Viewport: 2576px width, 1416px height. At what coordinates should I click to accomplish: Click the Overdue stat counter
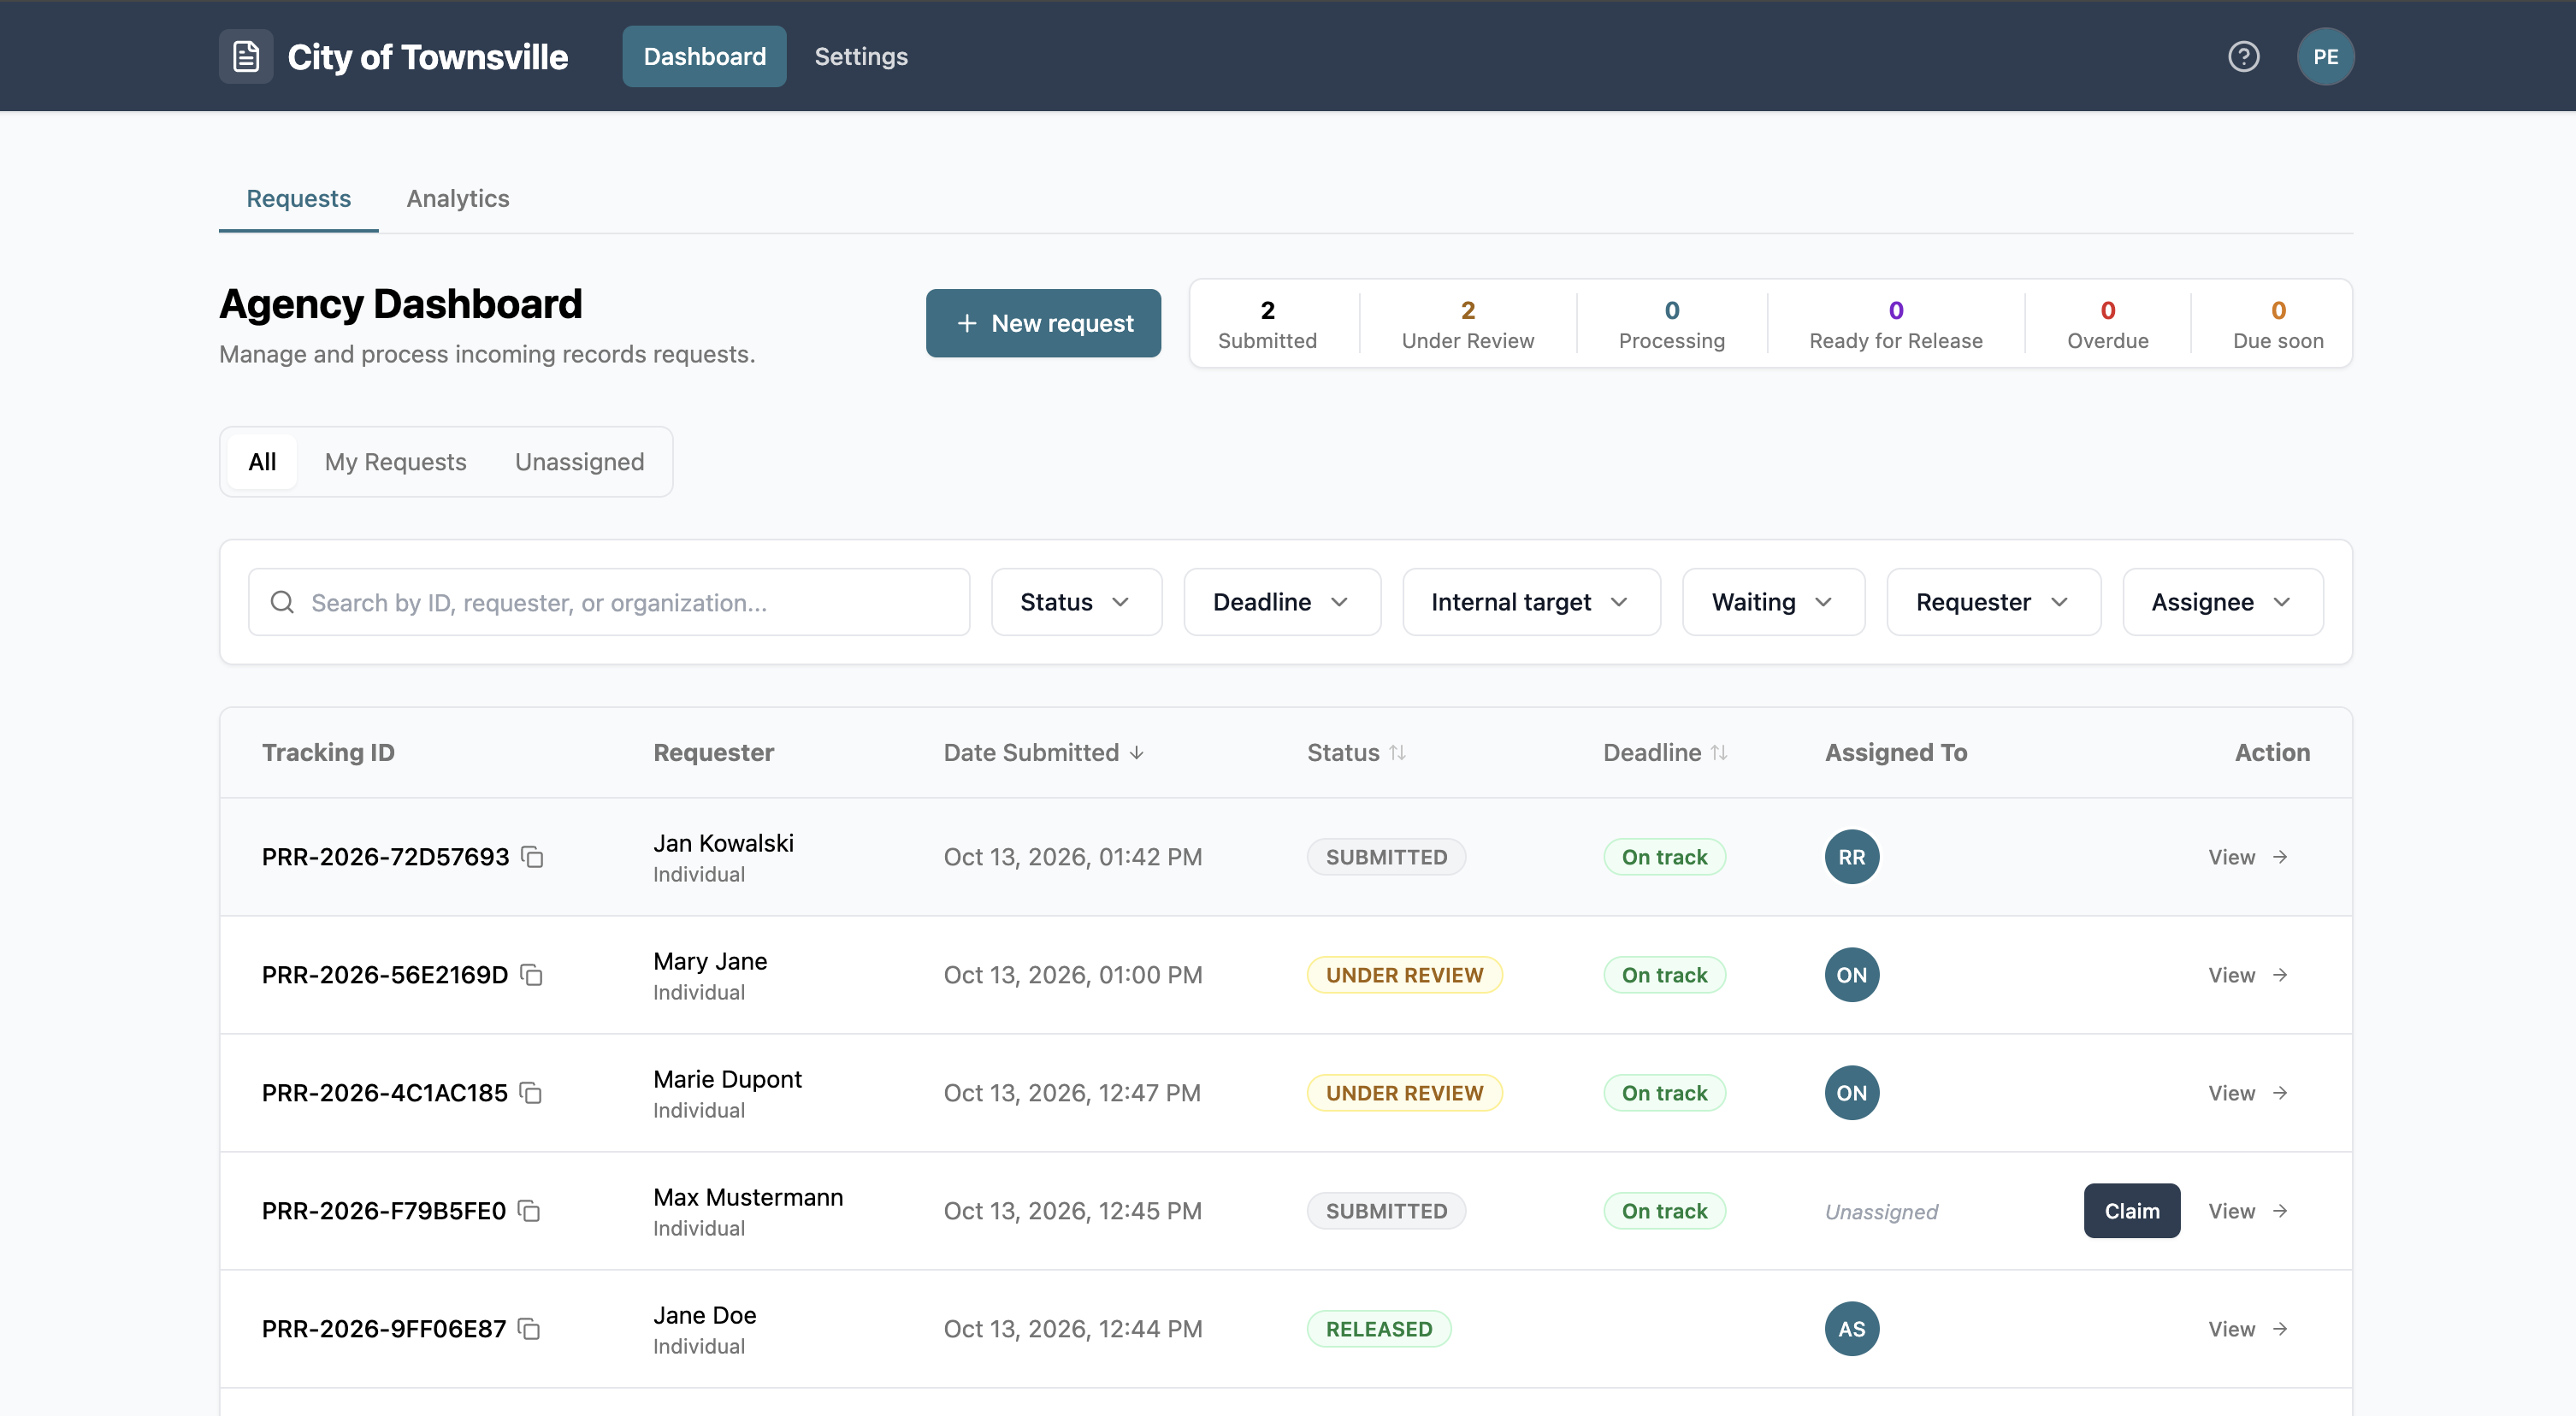(x=2107, y=324)
